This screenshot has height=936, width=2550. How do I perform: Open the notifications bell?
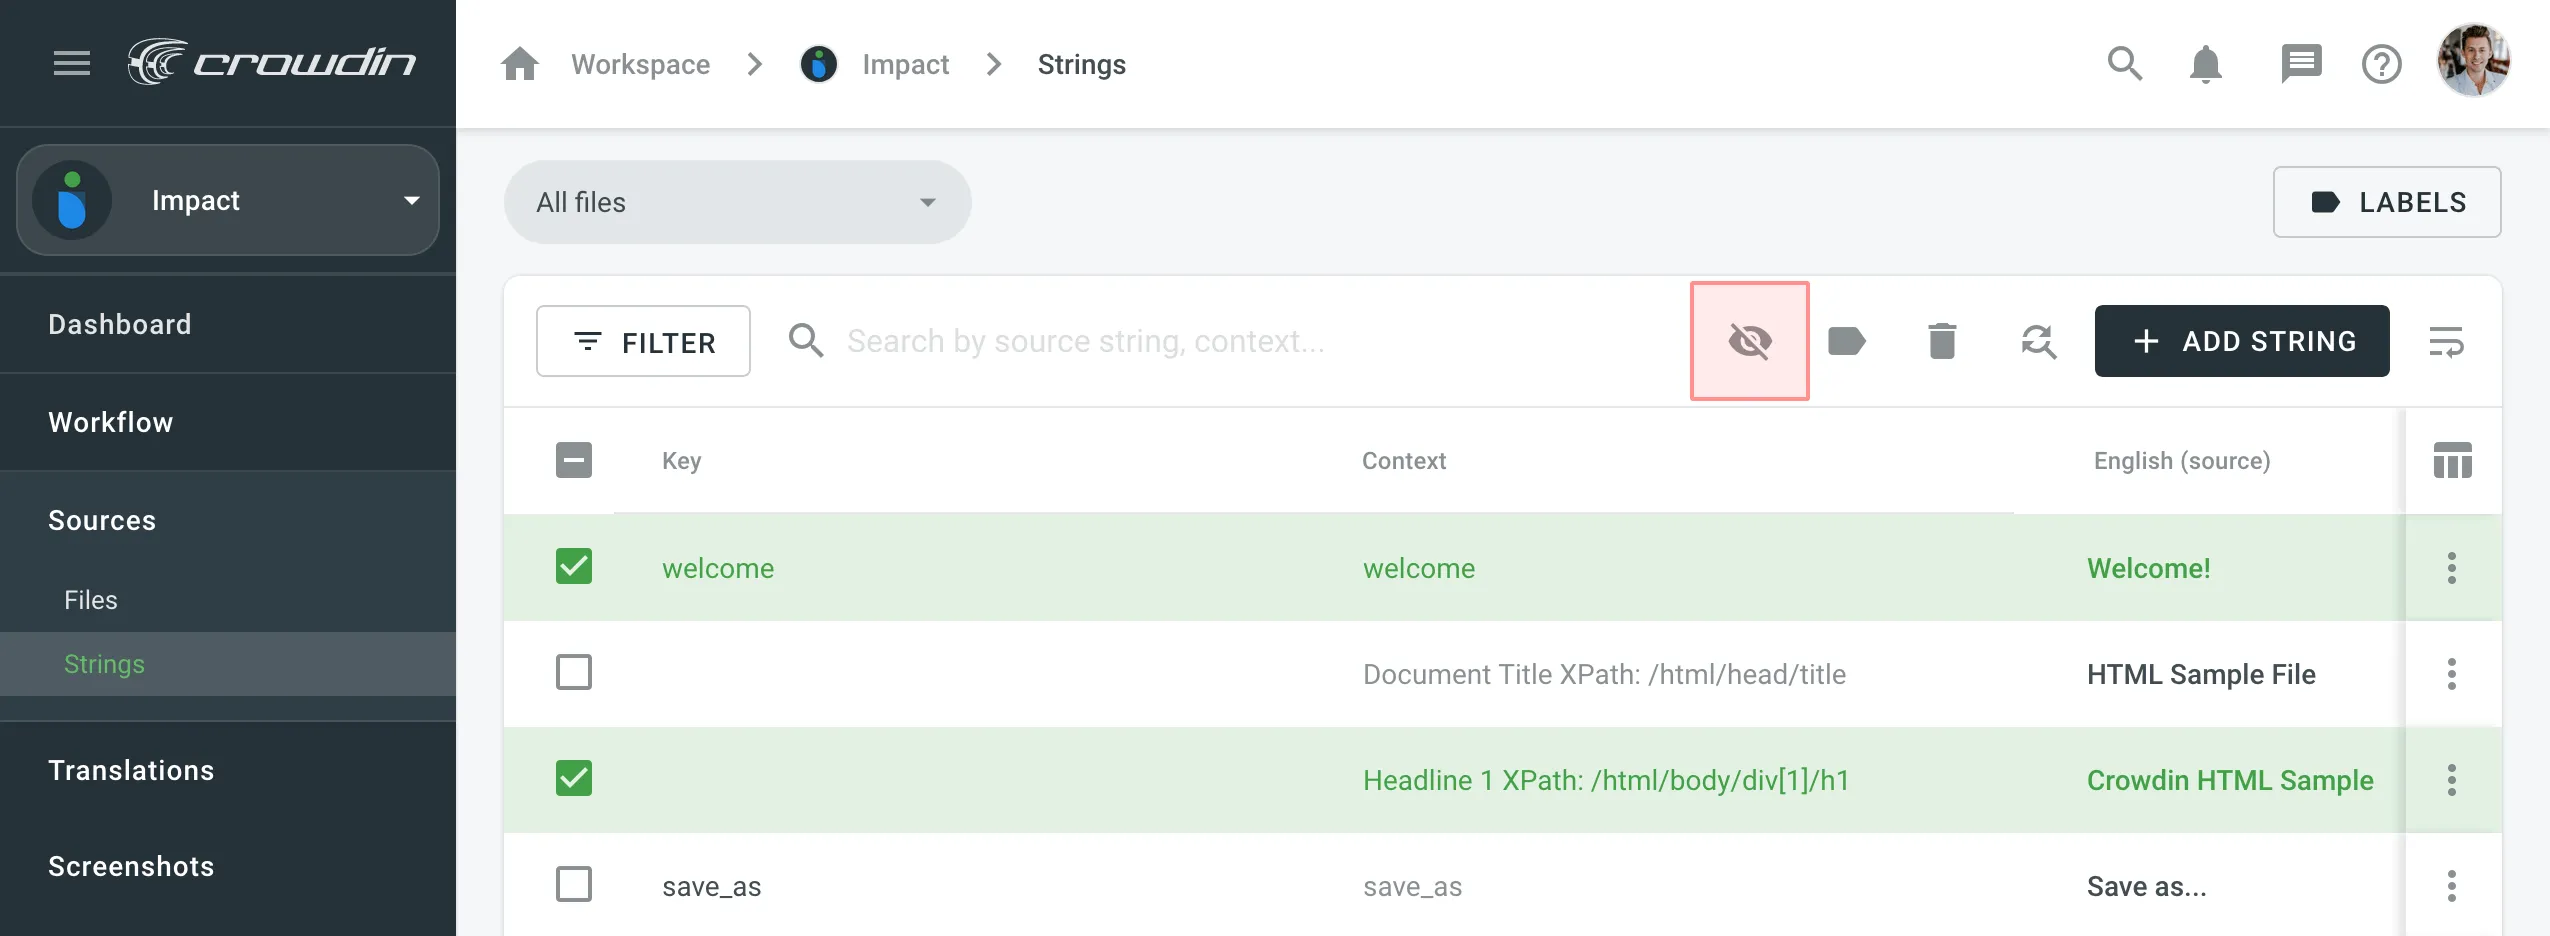click(2205, 65)
